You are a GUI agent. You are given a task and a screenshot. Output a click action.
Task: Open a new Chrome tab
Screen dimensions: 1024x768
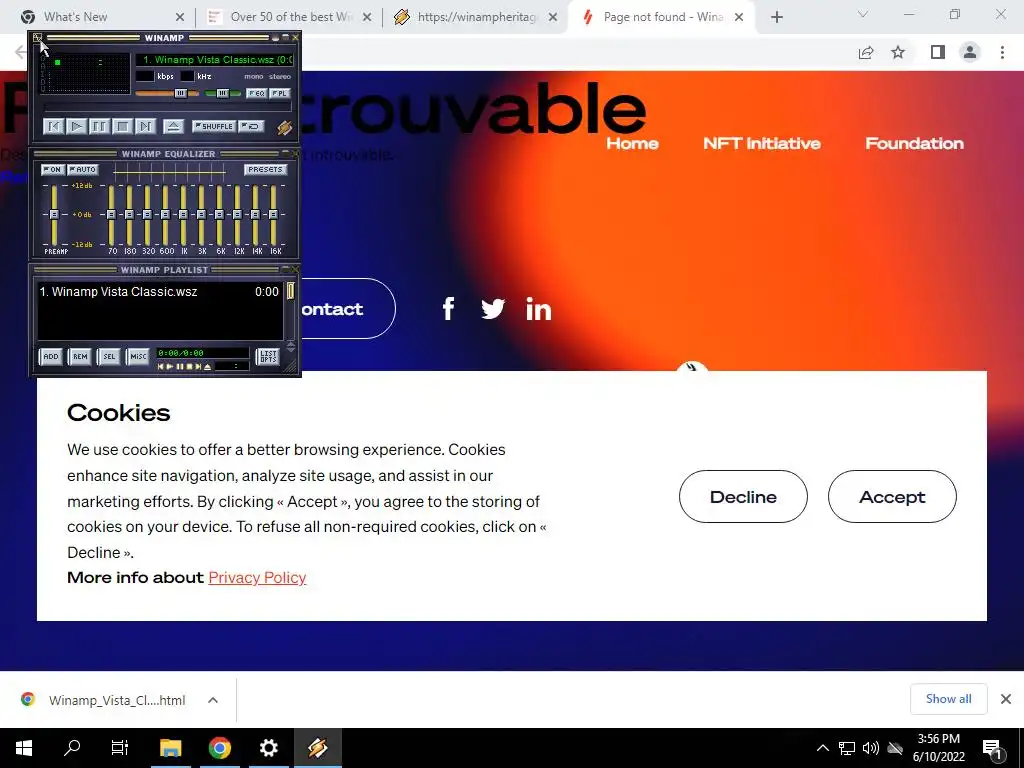776,17
